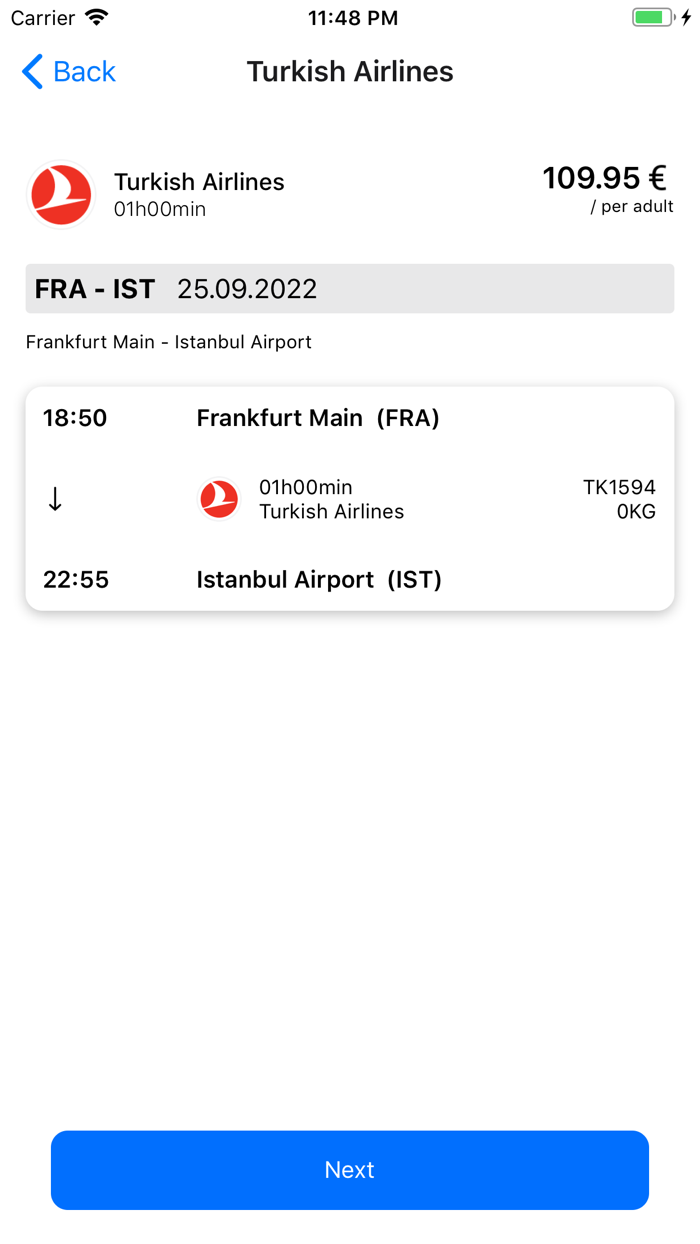Tap Istanbul Airport (IST) arrival airport
The height and width of the screenshot is (1244, 700).
tap(319, 580)
